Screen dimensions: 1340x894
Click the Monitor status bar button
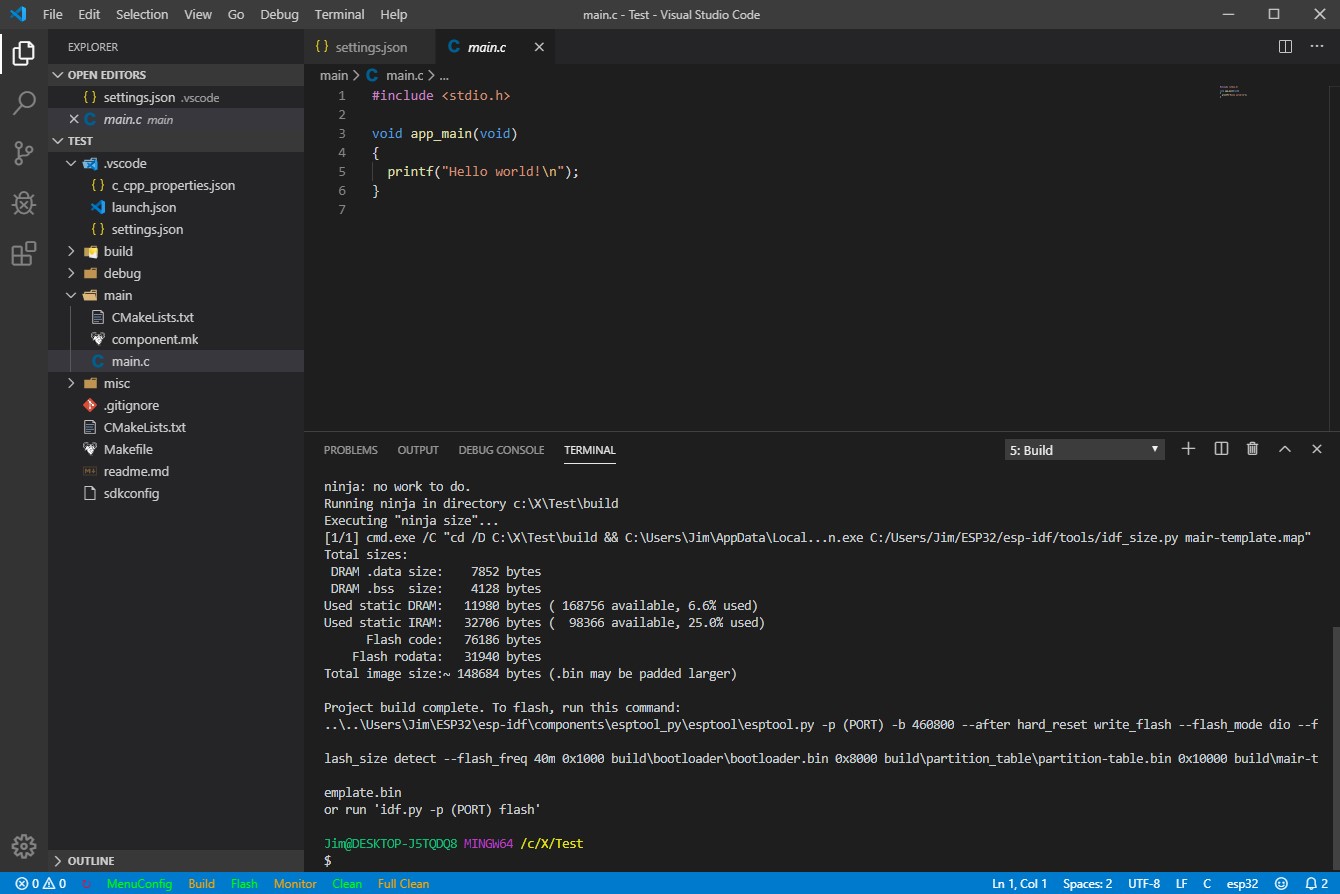tap(295, 884)
